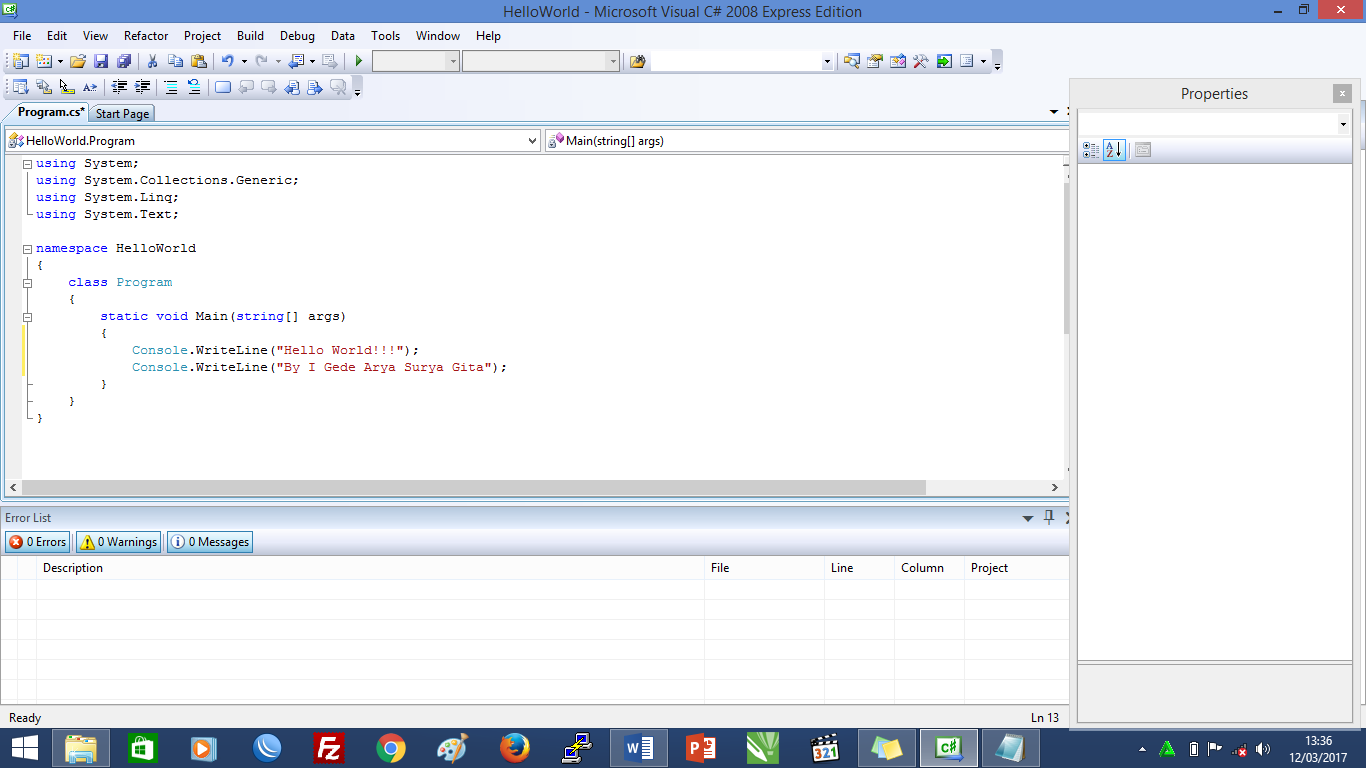Open the Properties object selector dropdown
Viewport: 1366px width, 768px height.
point(1343,124)
